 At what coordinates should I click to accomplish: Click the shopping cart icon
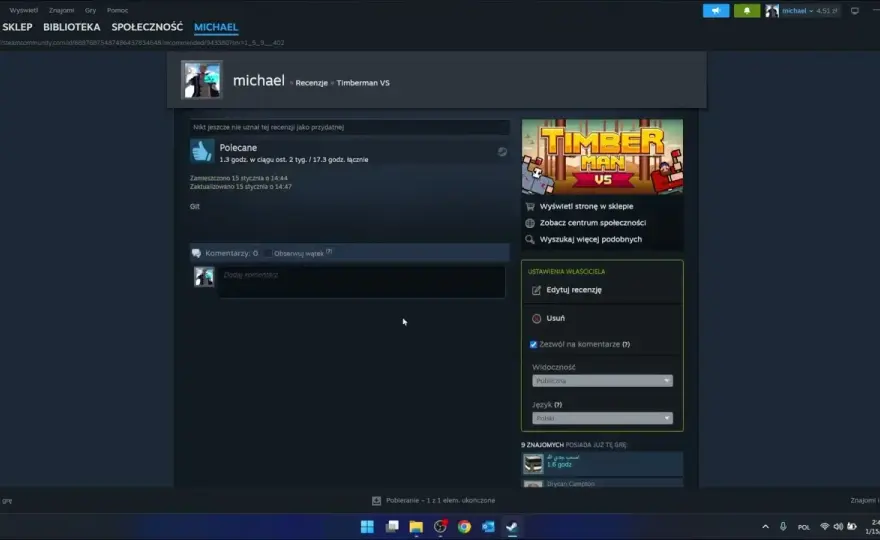click(530, 207)
